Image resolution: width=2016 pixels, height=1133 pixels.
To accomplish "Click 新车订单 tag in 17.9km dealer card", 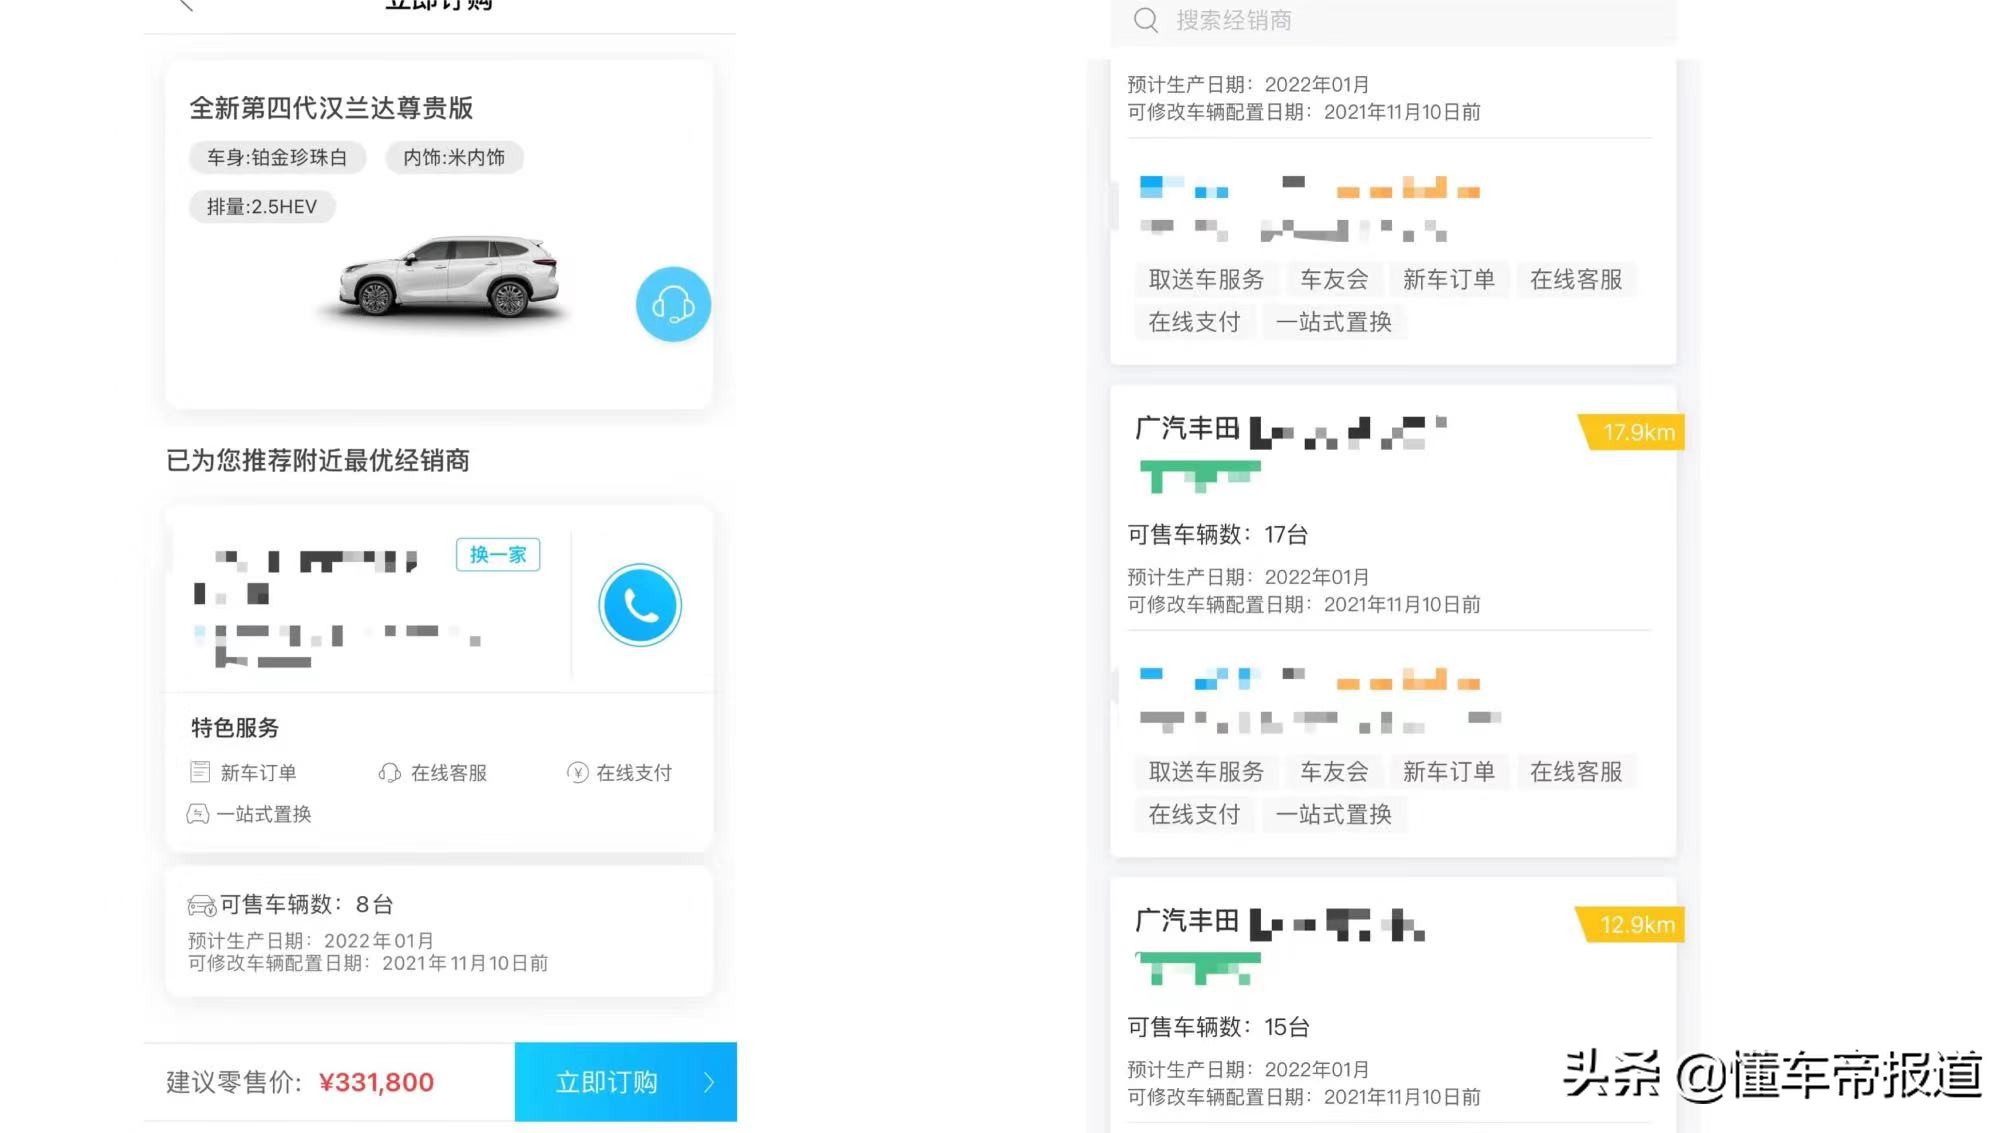I will point(1448,772).
